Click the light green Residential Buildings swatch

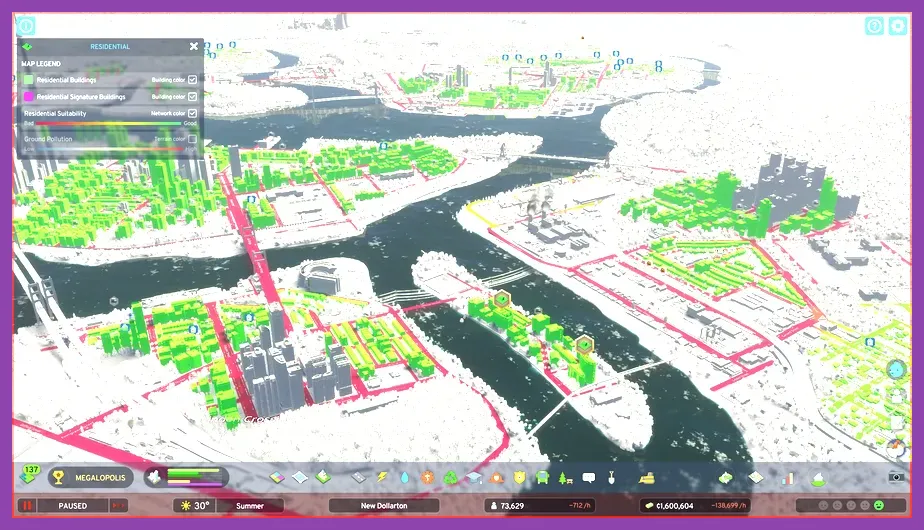(28, 80)
